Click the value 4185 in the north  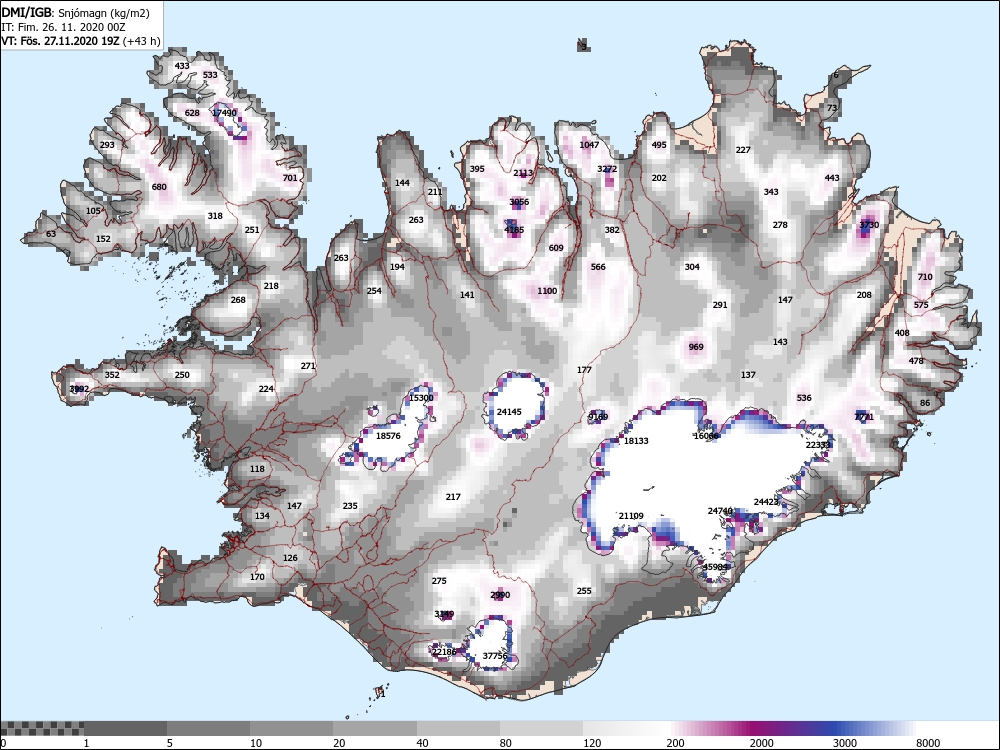(514, 230)
